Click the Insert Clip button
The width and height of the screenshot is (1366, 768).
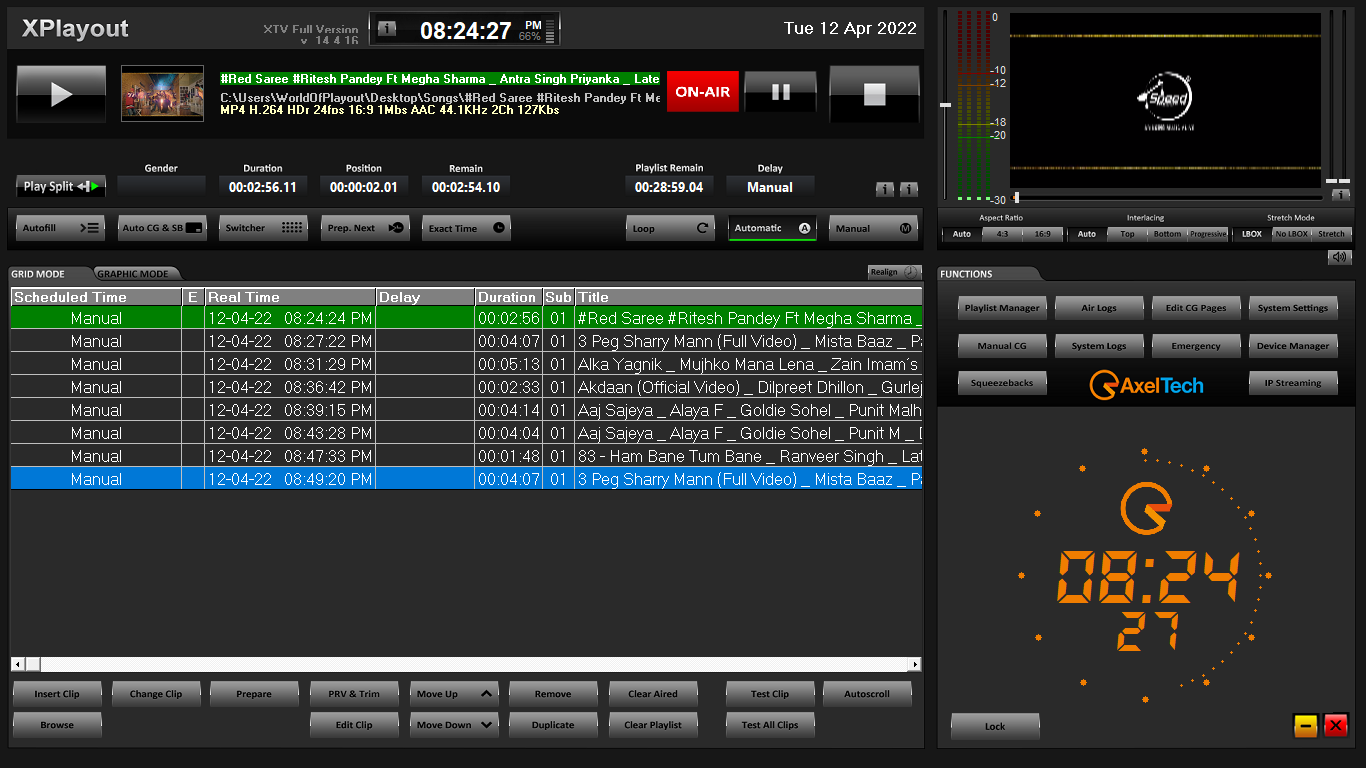point(57,694)
